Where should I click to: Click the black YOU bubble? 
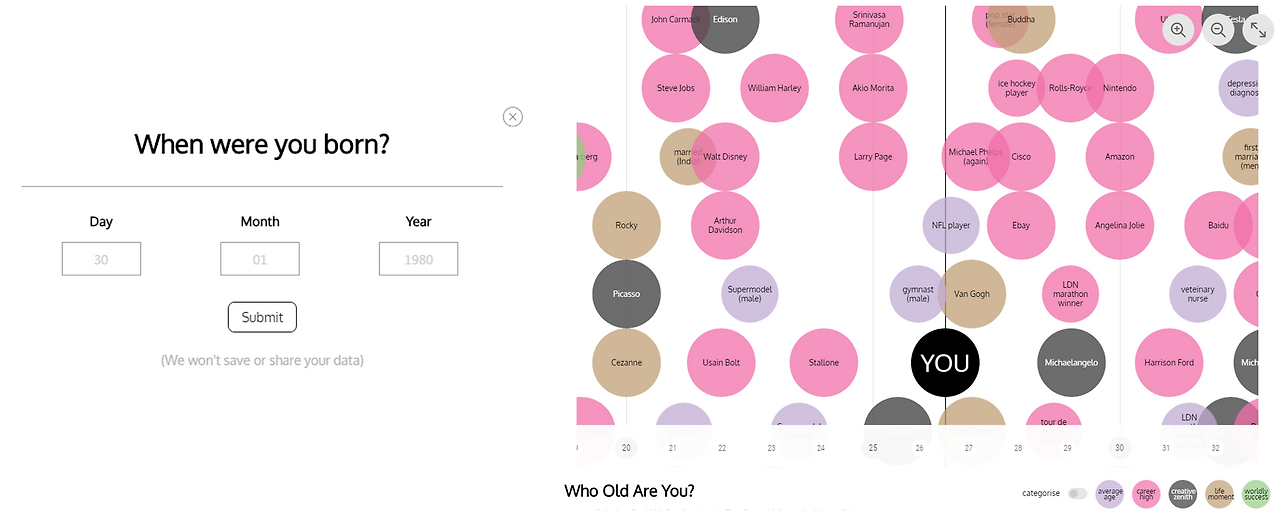coord(945,362)
